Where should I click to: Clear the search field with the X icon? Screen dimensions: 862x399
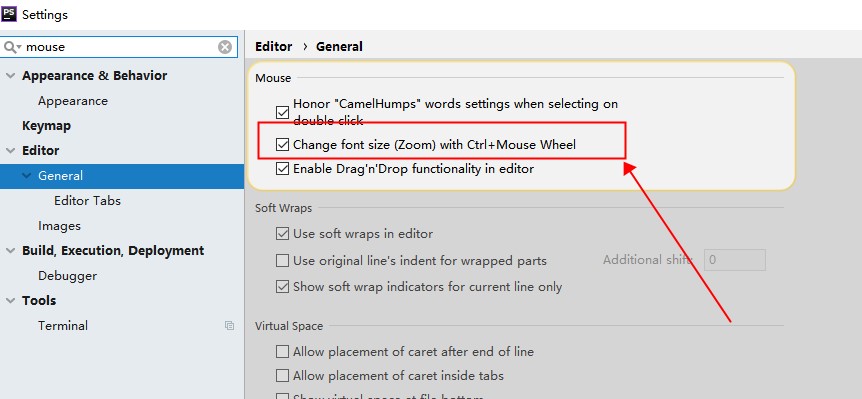tap(225, 47)
